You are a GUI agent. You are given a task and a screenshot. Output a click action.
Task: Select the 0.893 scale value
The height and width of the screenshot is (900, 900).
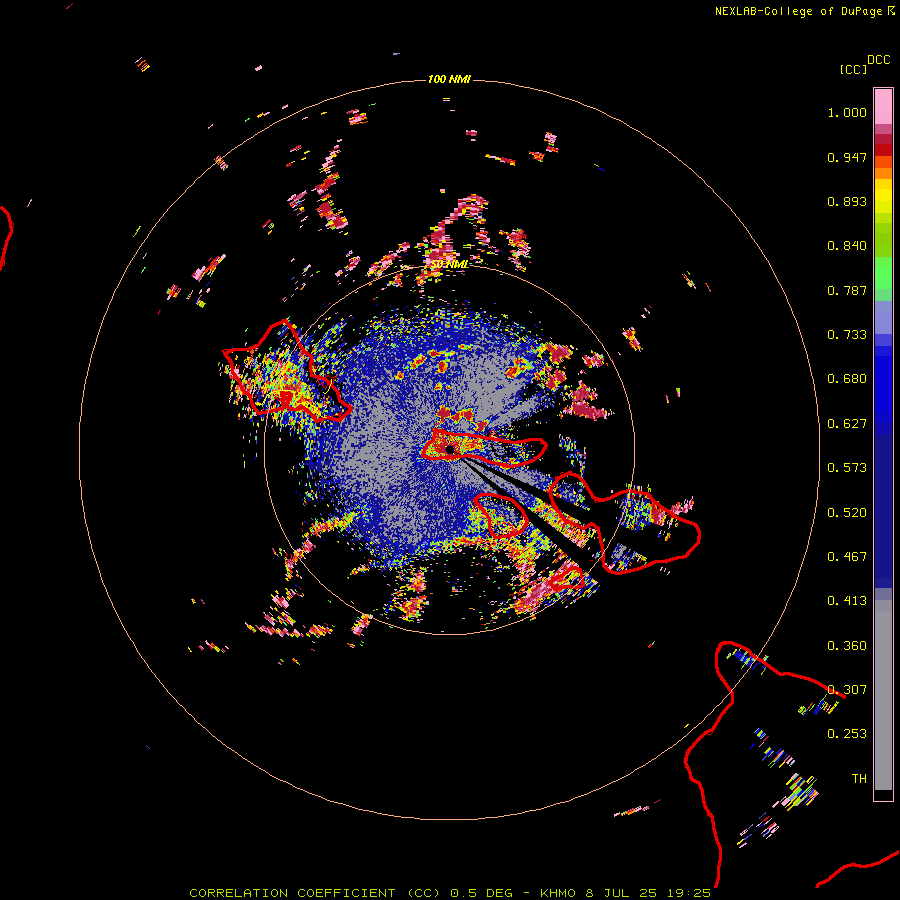pos(847,201)
